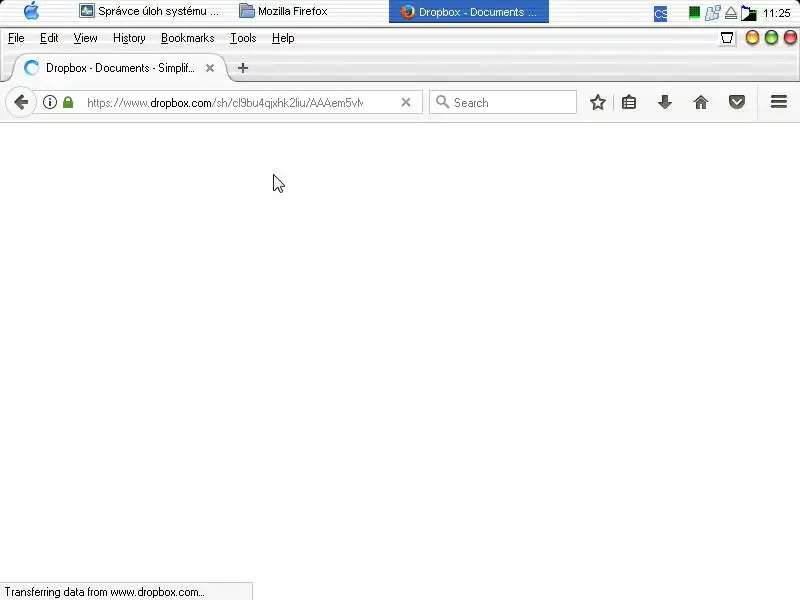
Task: Open the File menu
Action: pos(16,38)
